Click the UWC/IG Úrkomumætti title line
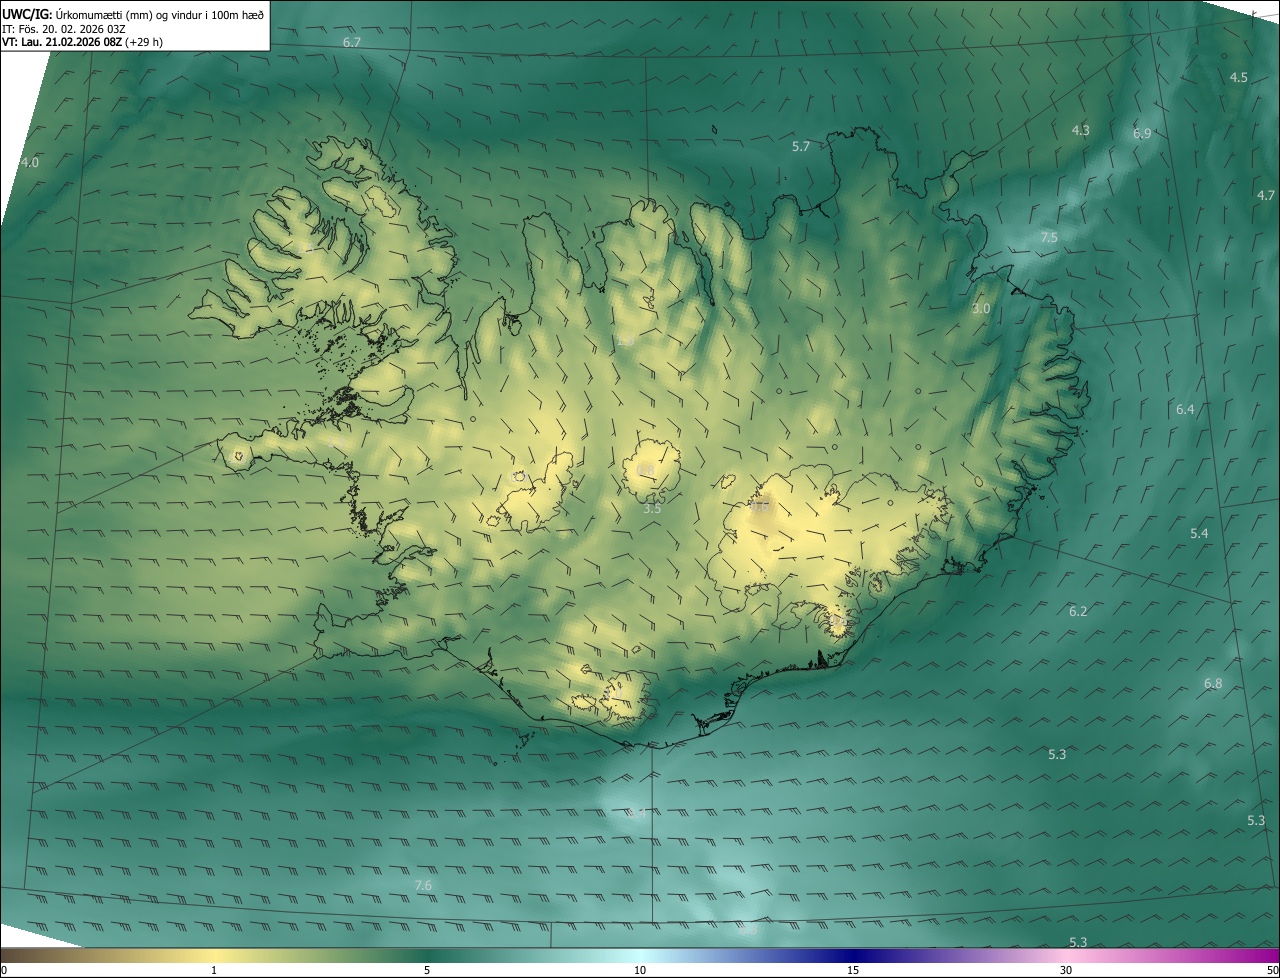1280x978 pixels. click(134, 14)
